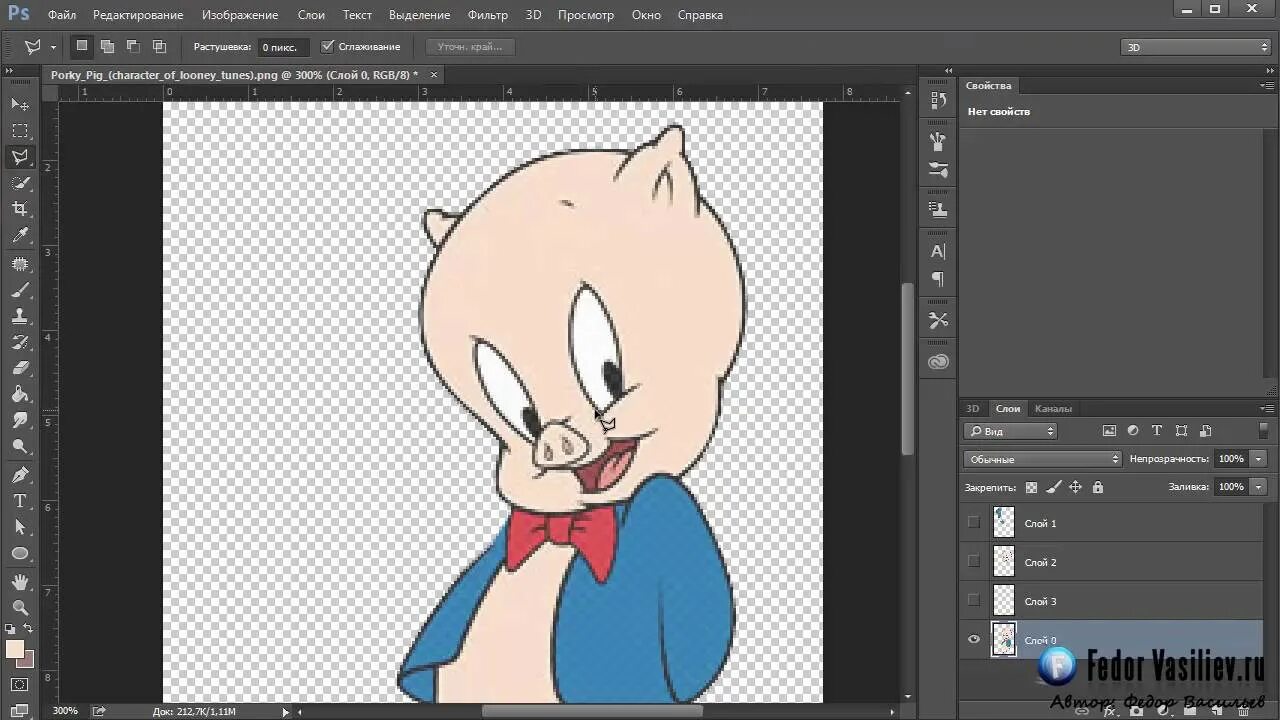The image size is (1280, 720).
Task: Open the History panel icon
Action: [x=938, y=100]
